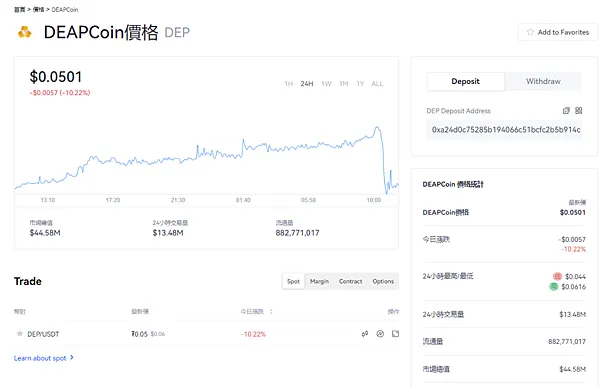
Task: Click the star icon in Add to Favorites
Action: pyautogui.click(x=530, y=32)
